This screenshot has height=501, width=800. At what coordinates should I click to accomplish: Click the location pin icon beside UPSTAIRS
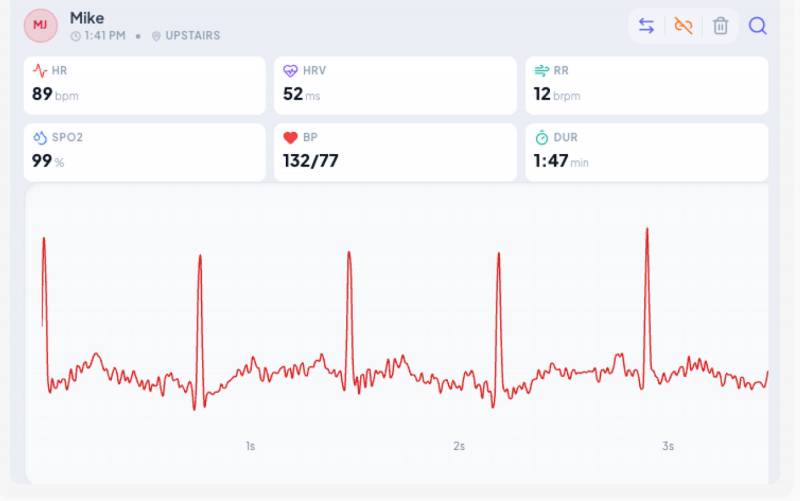pyautogui.click(x=156, y=36)
